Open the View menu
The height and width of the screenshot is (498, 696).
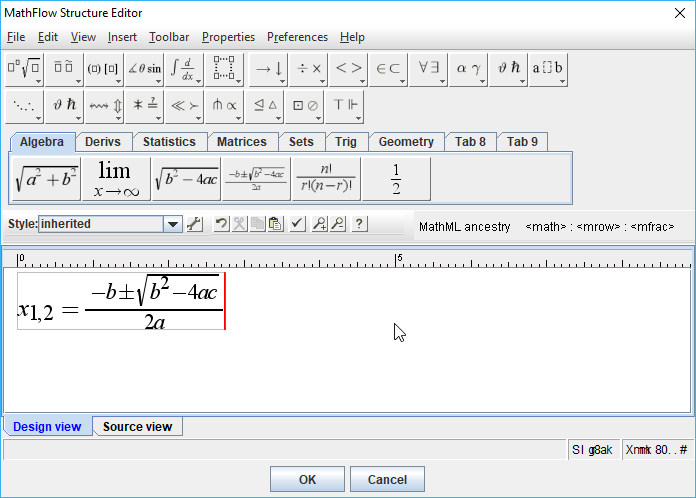(83, 37)
